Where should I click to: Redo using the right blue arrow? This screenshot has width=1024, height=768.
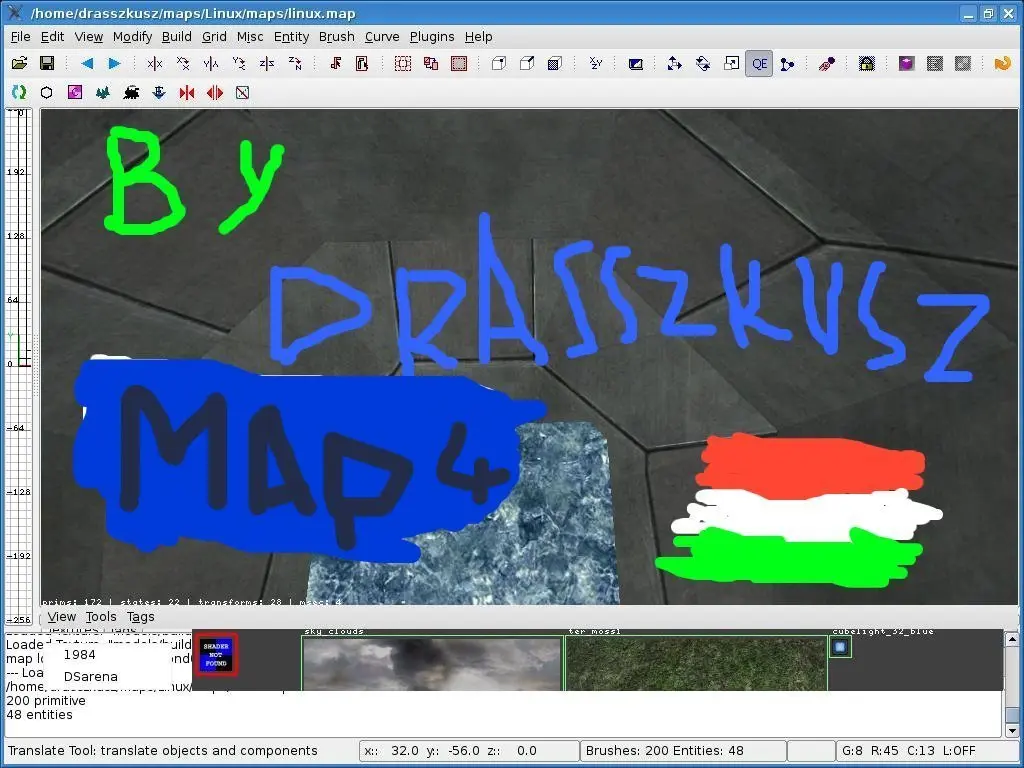click(x=114, y=63)
